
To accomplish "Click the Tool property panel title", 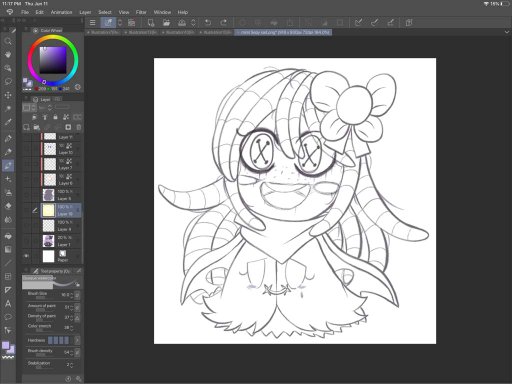I will coord(55,271).
